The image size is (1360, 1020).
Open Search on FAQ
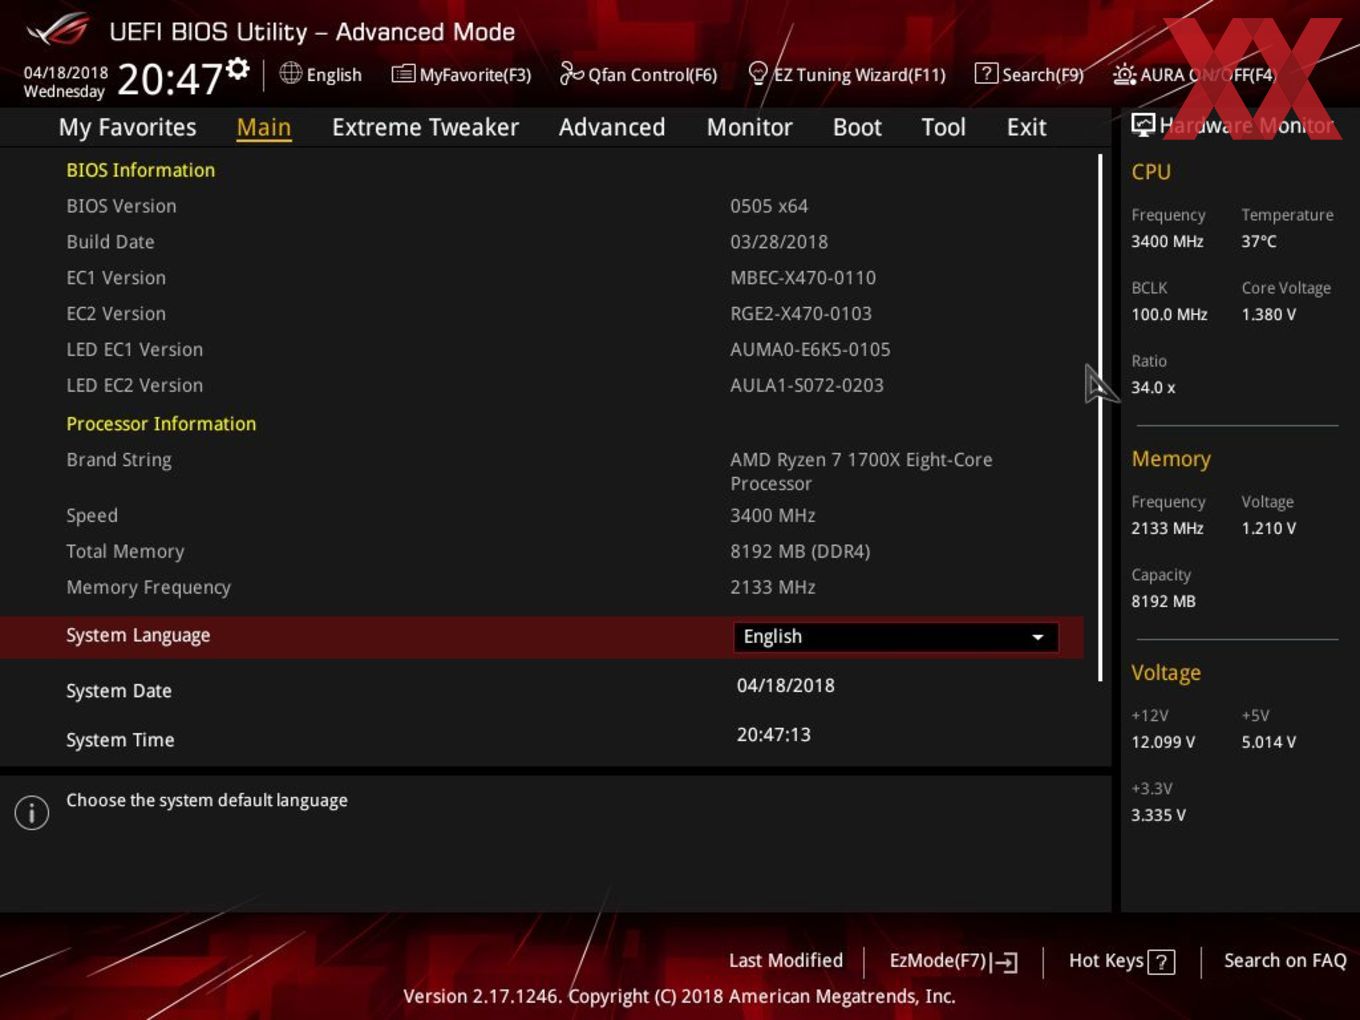(1285, 960)
